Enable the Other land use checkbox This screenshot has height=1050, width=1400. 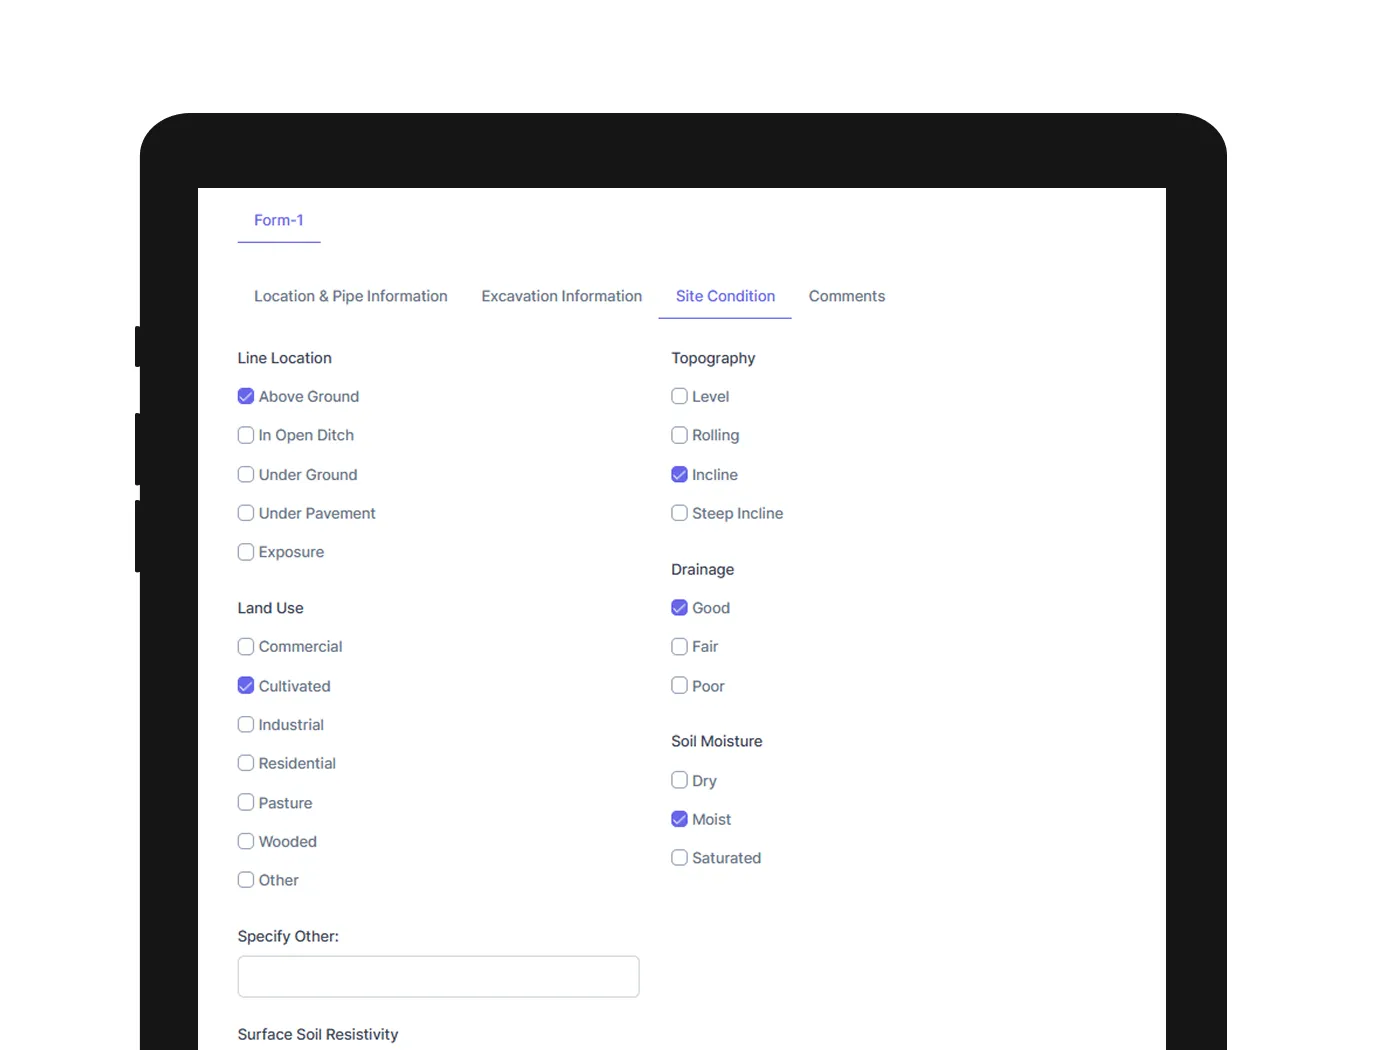246,880
